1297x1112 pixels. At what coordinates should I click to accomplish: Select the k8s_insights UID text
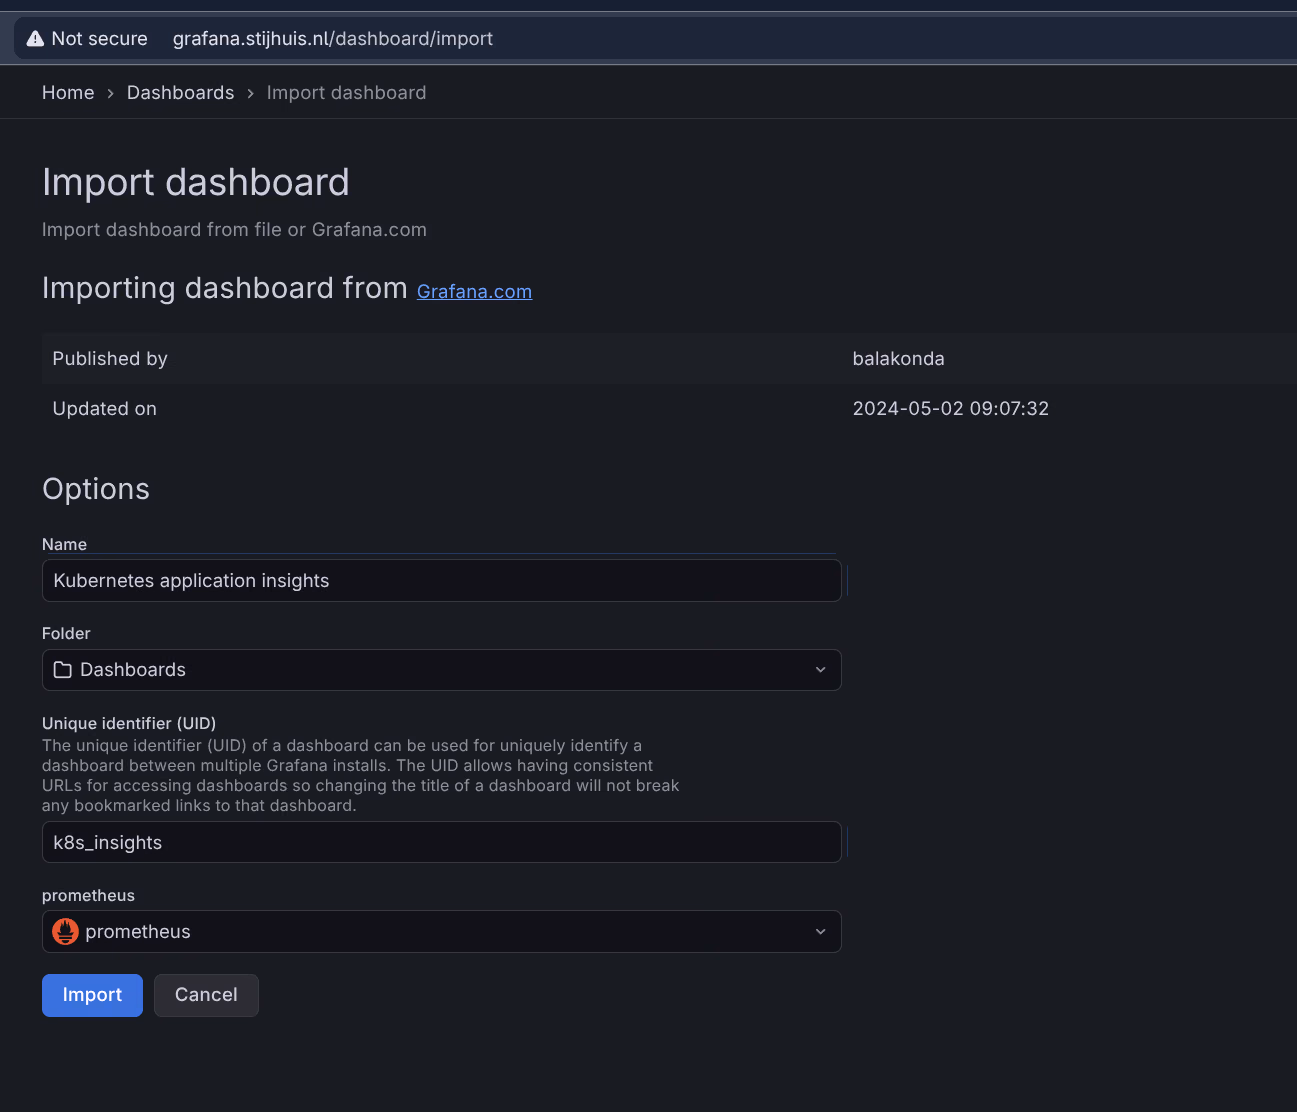click(x=107, y=842)
